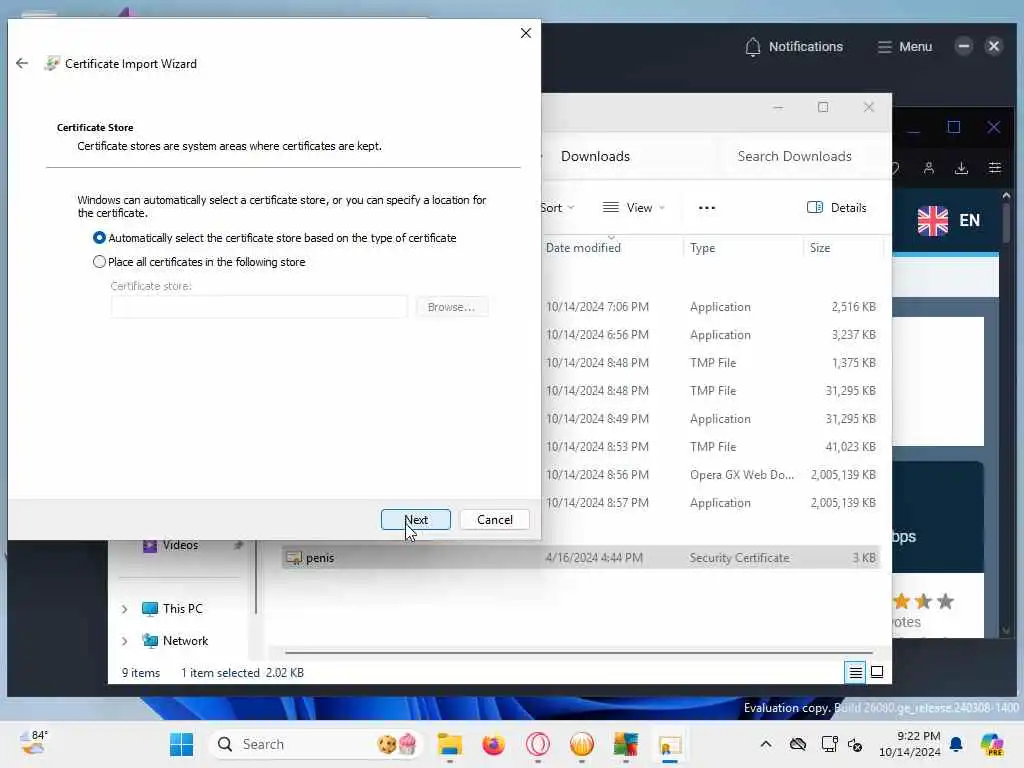Open browser downloads icon
This screenshot has width=1024, height=768.
click(961, 168)
